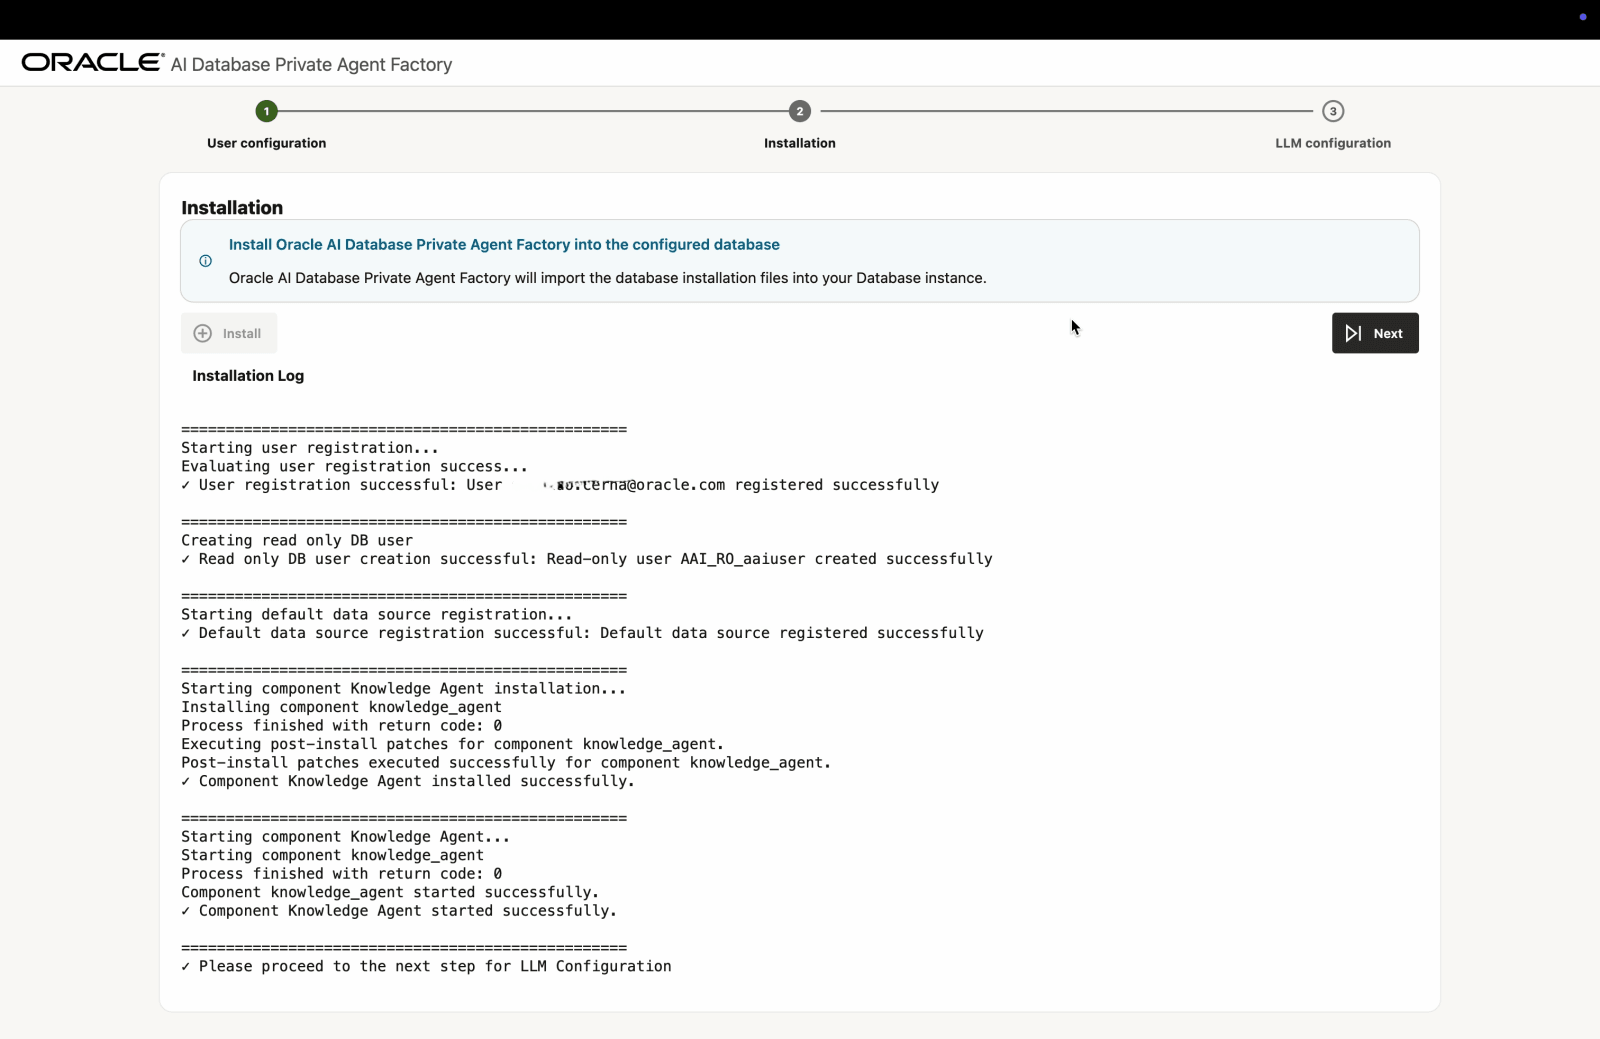Image resolution: width=1600 pixels, height=1039 pixels.
Task: Click the log line "Evaluating user registration success..."
Action: 354,466
